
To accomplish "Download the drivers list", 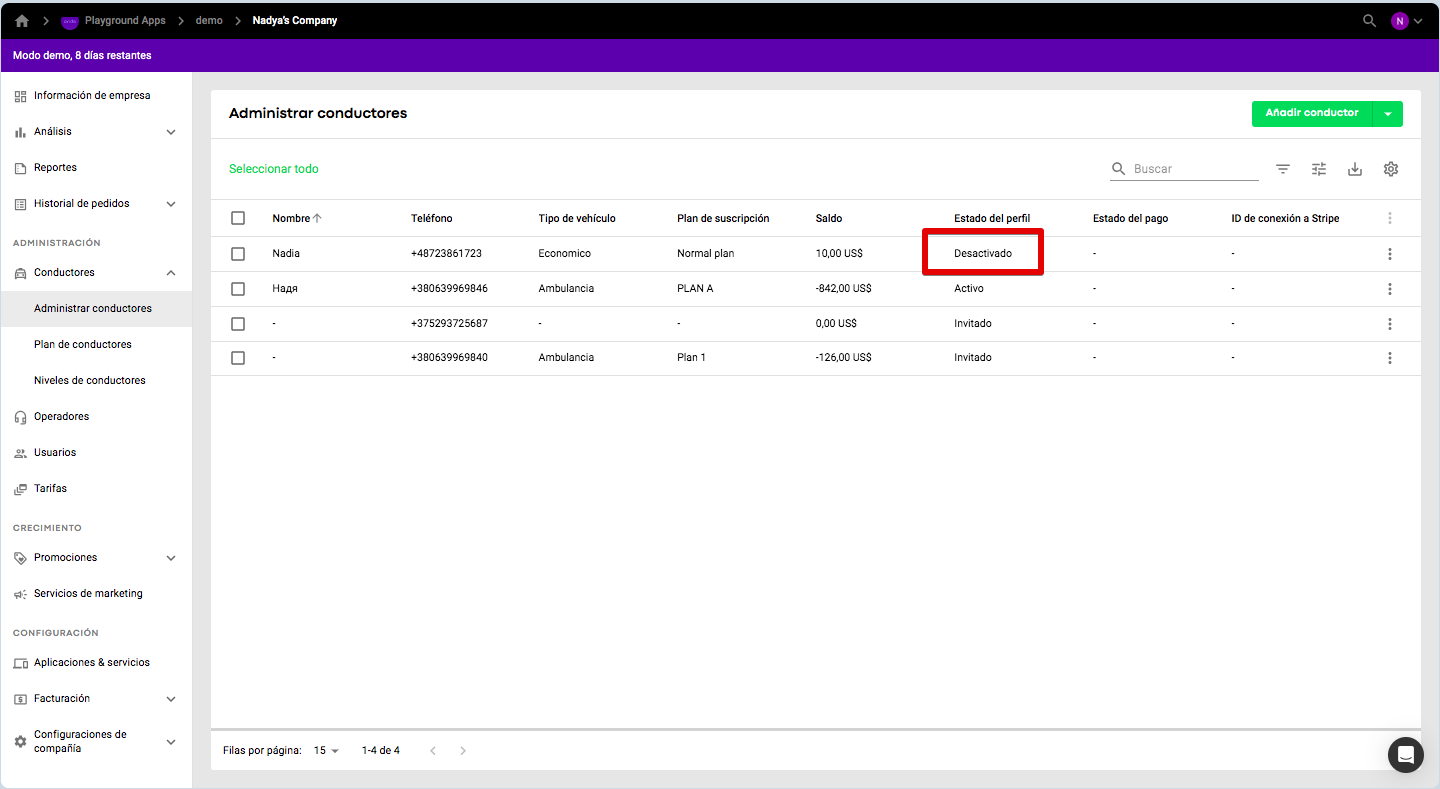I will coord(1355,169).
